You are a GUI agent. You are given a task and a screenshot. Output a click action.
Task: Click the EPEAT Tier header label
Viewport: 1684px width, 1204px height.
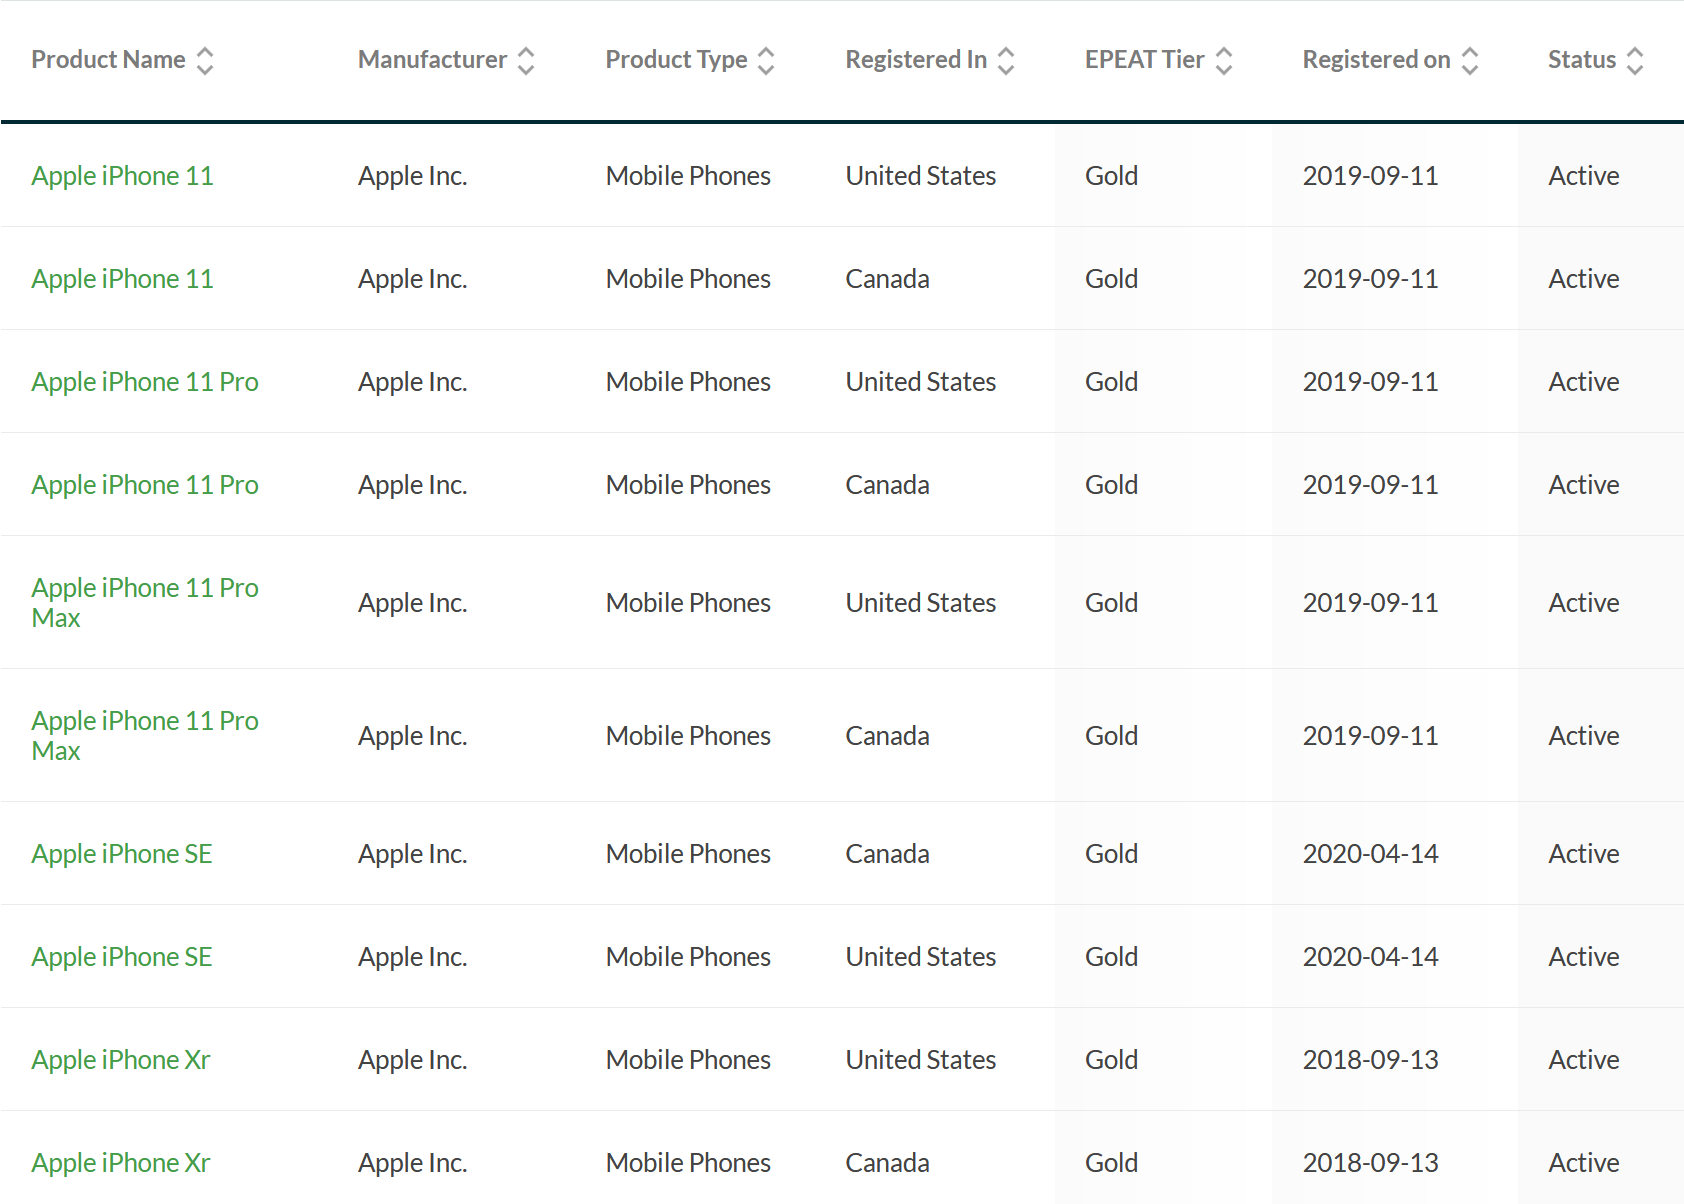pos(1144,60)
